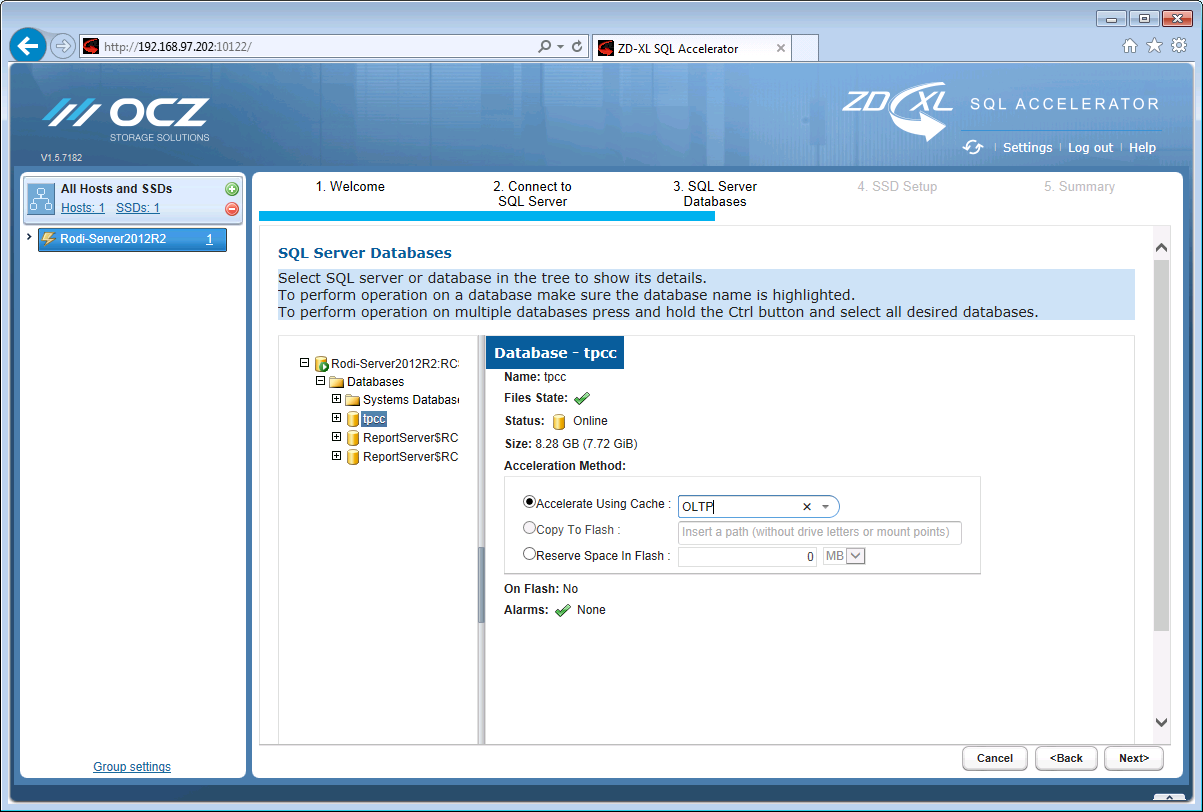Click the Hosts: 1 link
The image size is (1203, 812).
[x=83, y=208]
